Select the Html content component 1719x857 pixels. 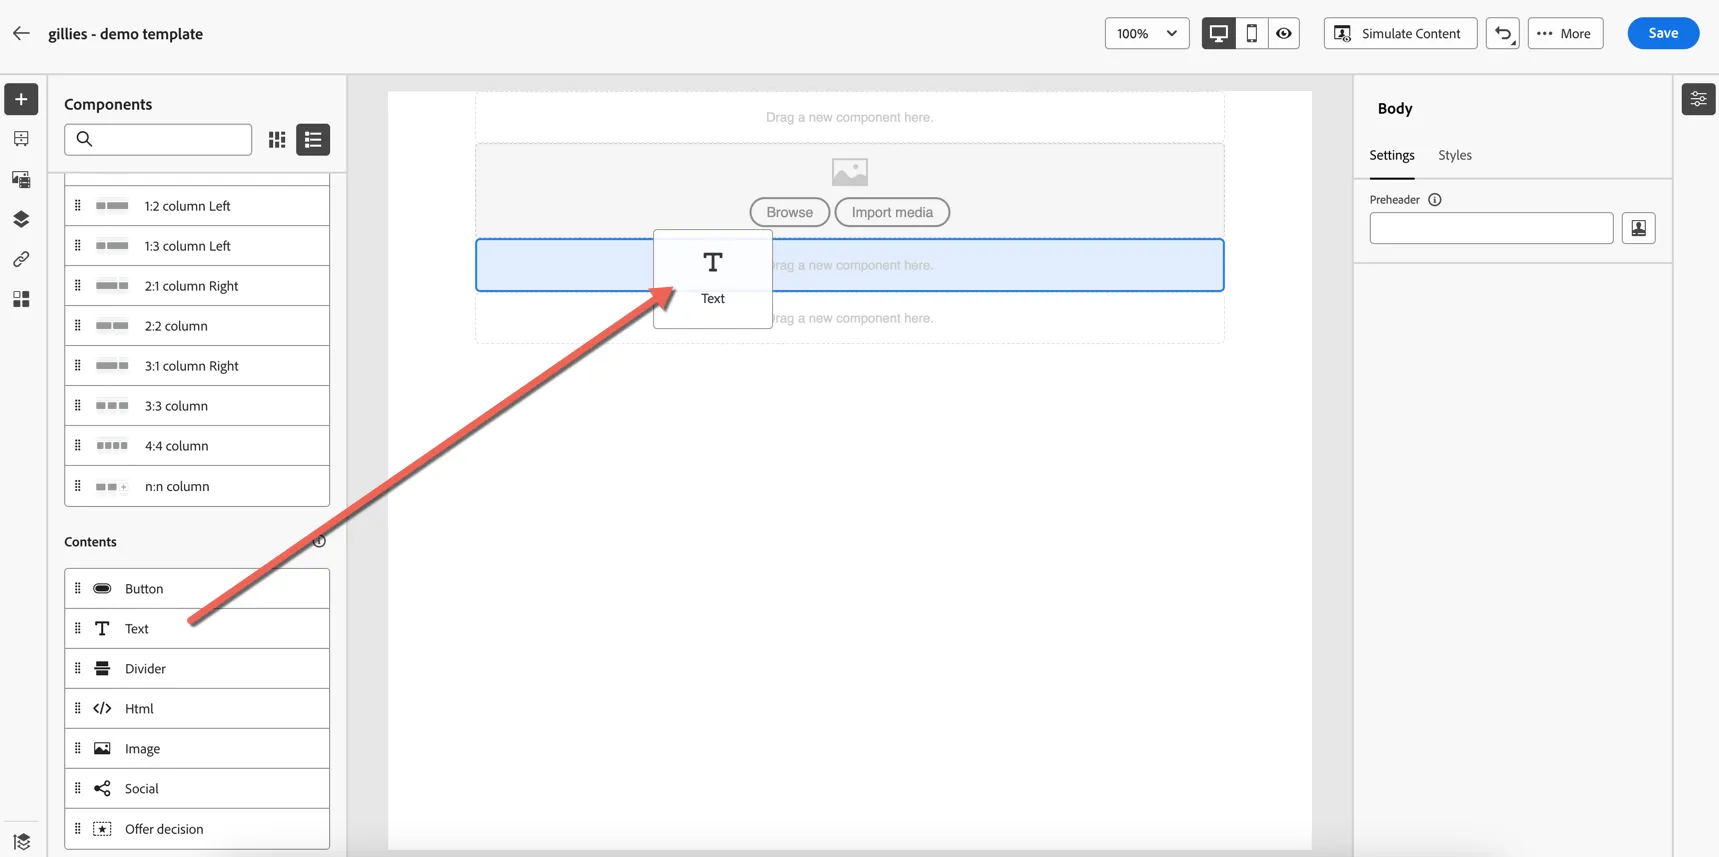tap(197, 709)
